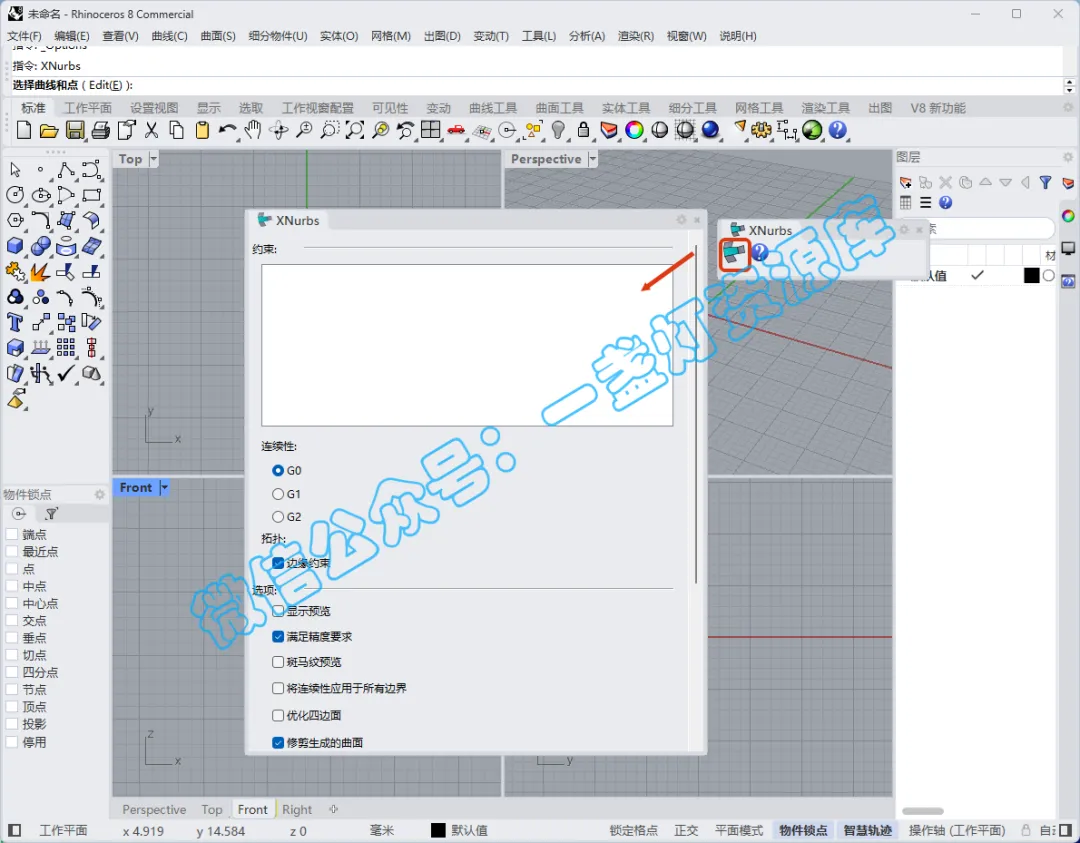Select the Text tool T icon
The width and height of the screenshot is (1080, 843).
15,322
